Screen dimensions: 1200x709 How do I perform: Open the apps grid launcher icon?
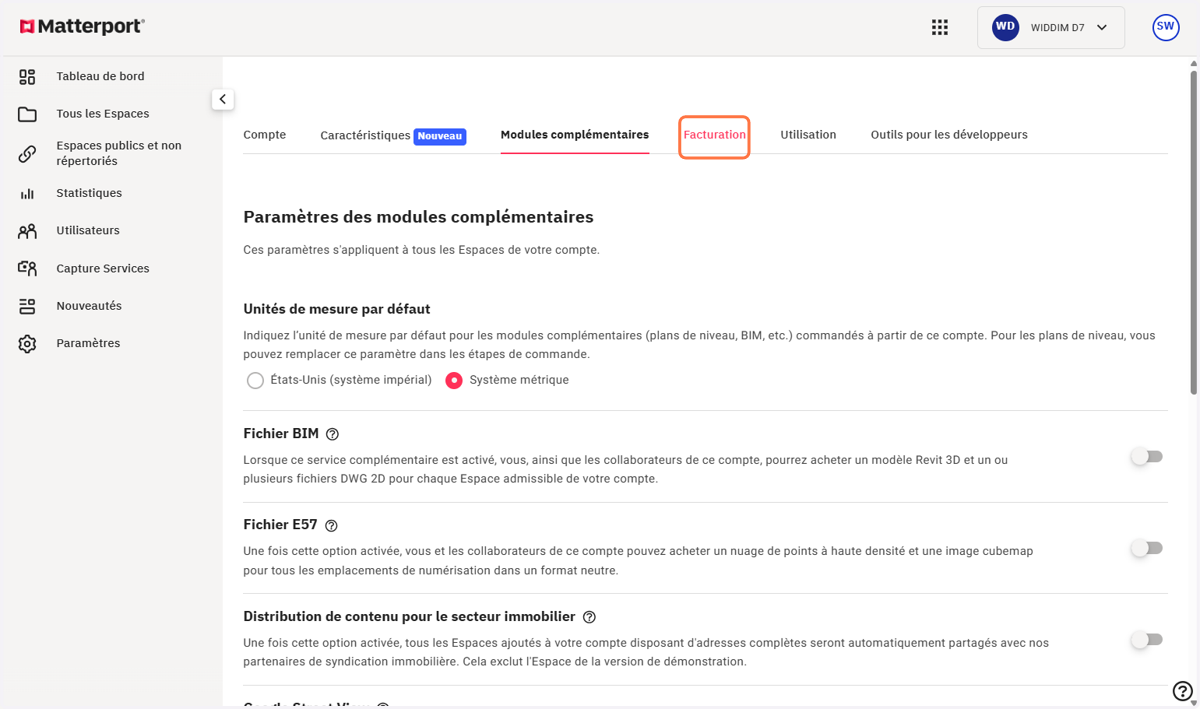coord(940,28)
